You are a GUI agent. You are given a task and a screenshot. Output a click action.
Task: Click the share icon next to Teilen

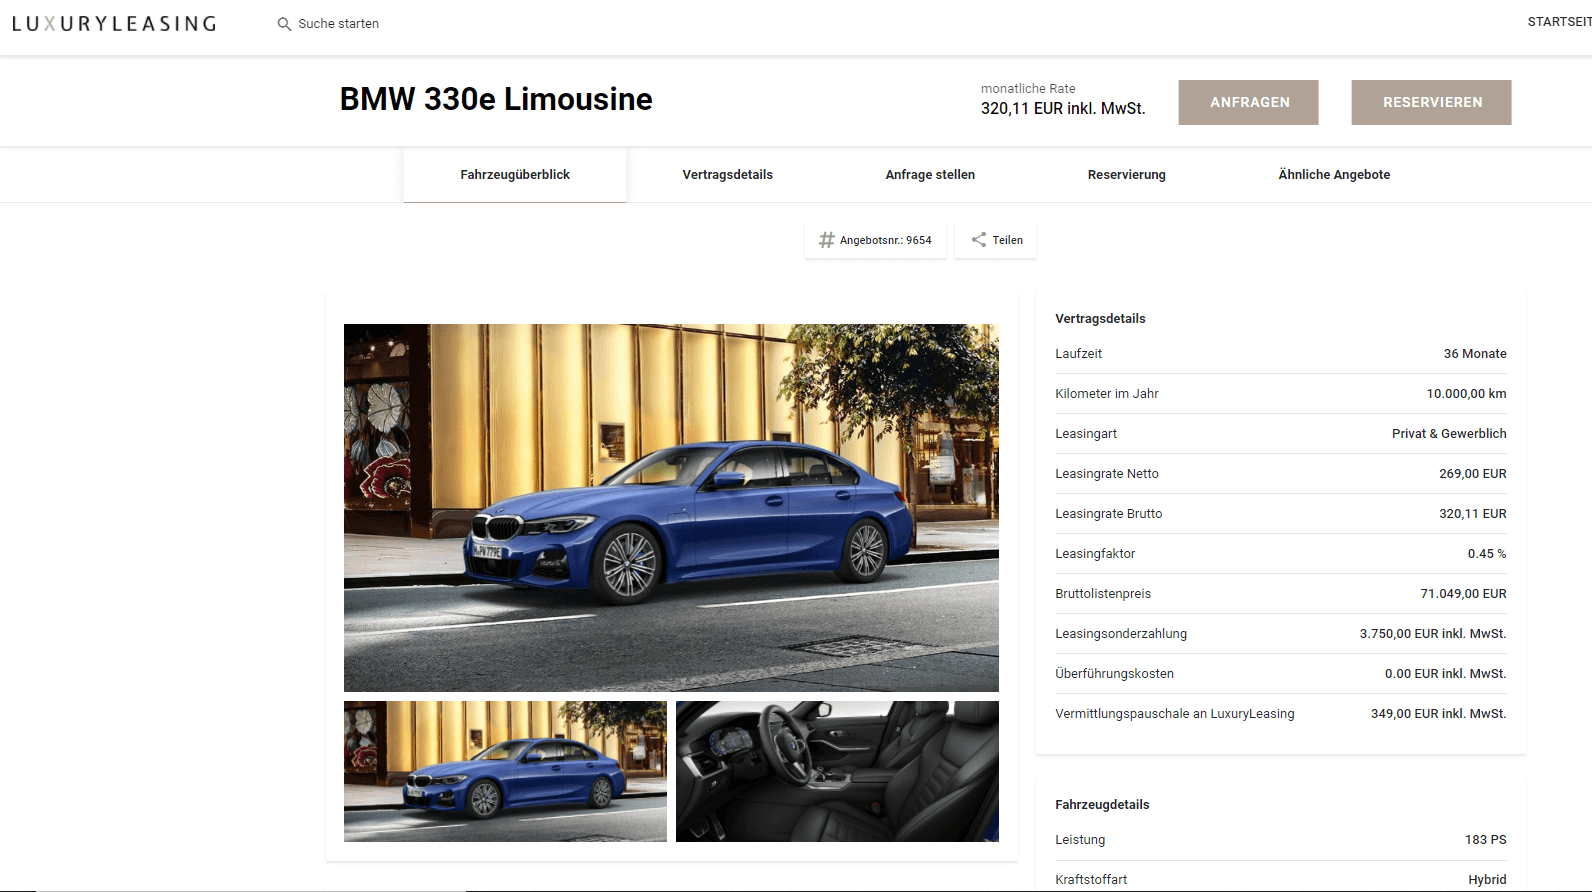(979, 240)
